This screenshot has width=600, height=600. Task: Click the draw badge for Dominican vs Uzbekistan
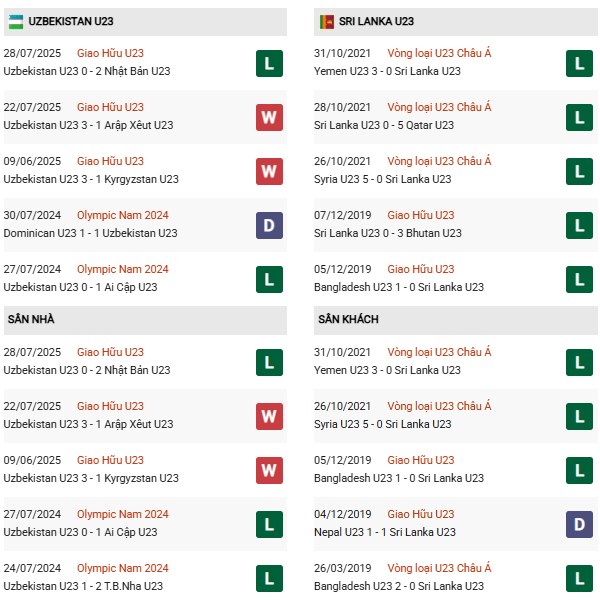[269, 225]
